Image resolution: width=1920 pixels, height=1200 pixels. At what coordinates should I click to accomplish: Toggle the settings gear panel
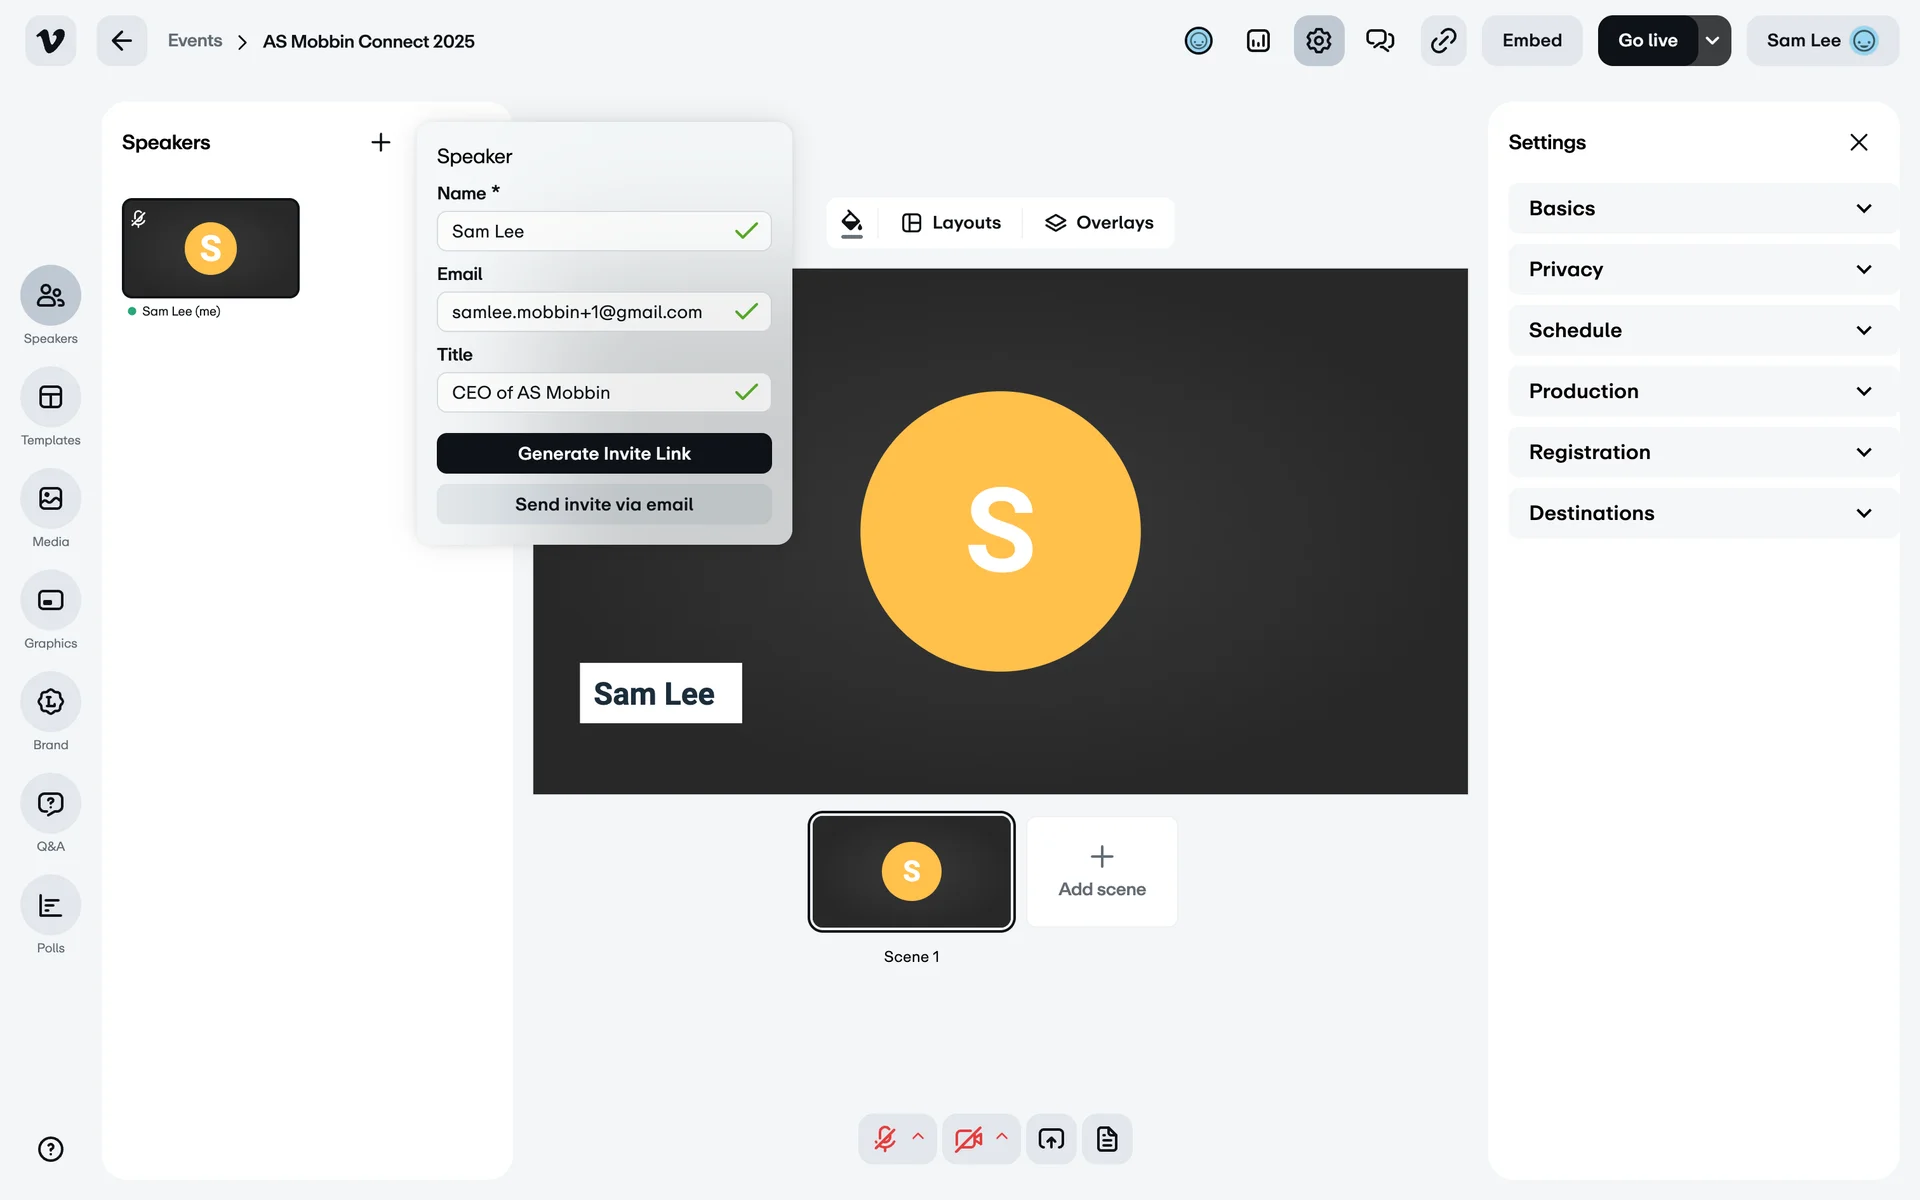(1319, 41)
